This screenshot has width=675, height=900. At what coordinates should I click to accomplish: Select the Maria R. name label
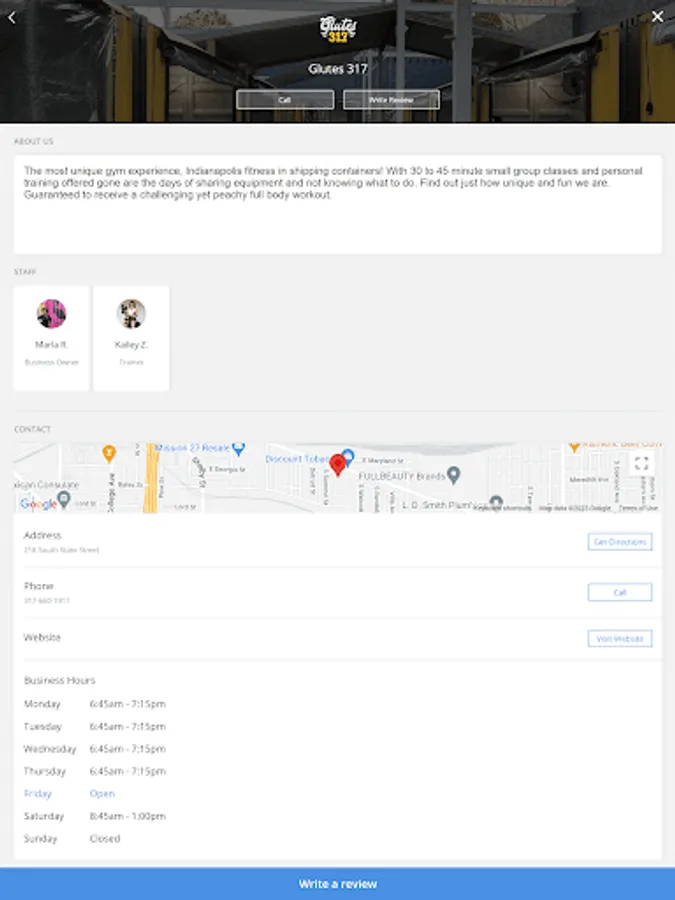coord(51,344)
